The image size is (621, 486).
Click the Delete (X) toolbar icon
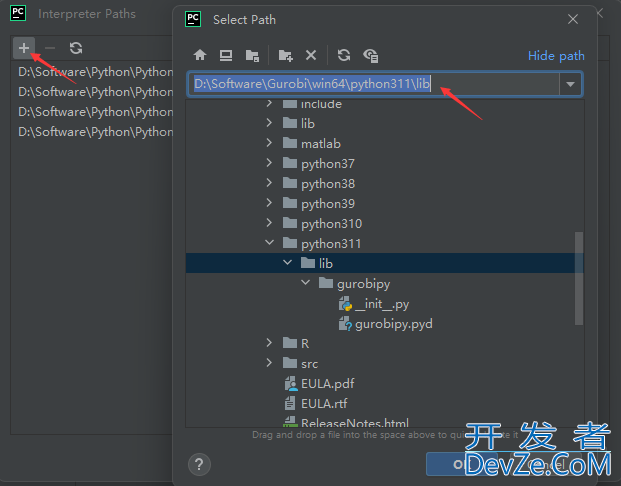[x=311, y=55]
